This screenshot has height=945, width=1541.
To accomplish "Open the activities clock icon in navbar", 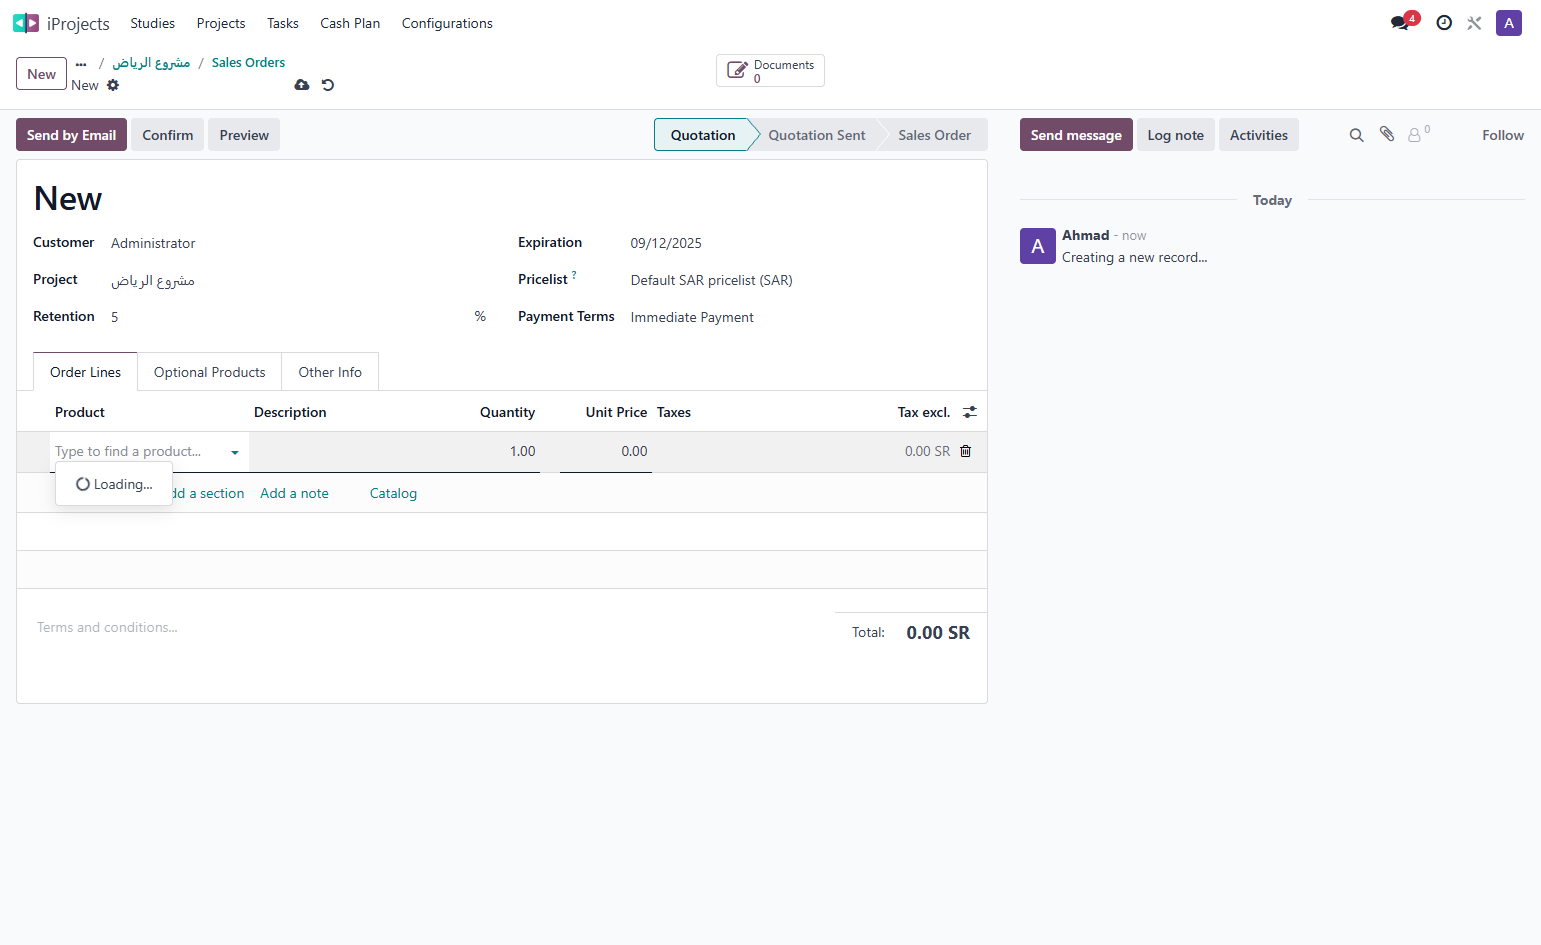I will pos(1444,23).
